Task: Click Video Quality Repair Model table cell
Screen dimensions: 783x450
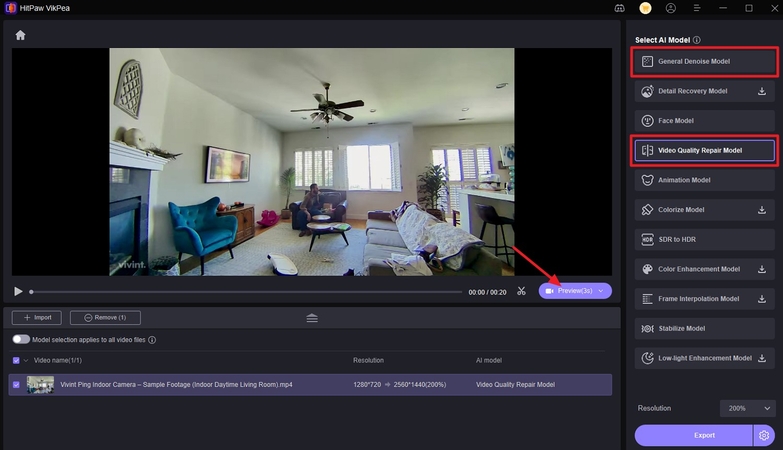Action: pos(515,385)
